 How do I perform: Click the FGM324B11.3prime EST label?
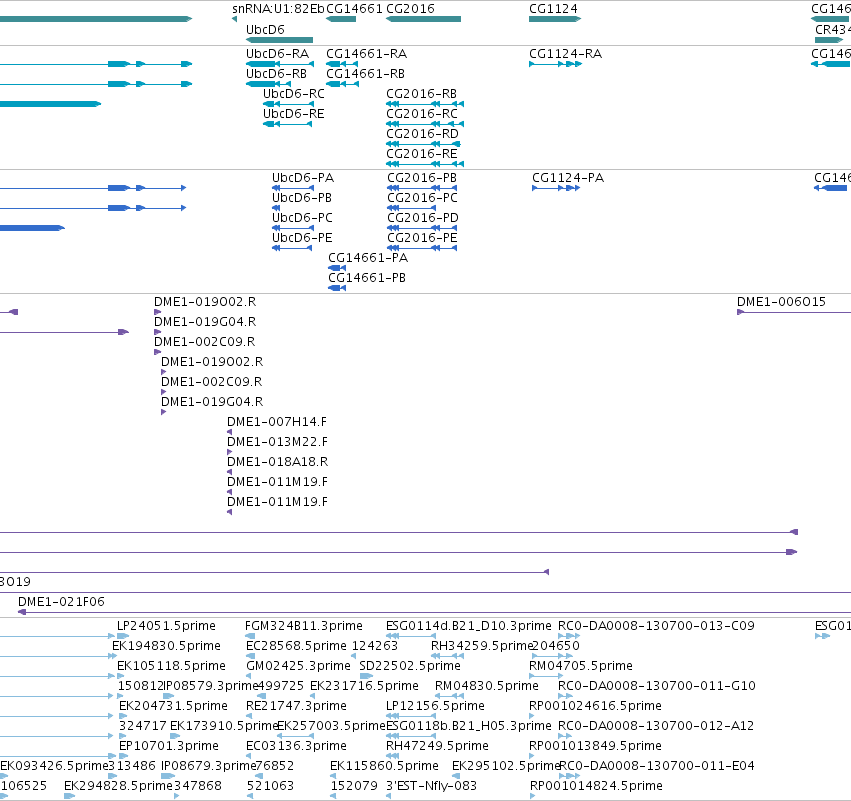(x=304, y=626)
